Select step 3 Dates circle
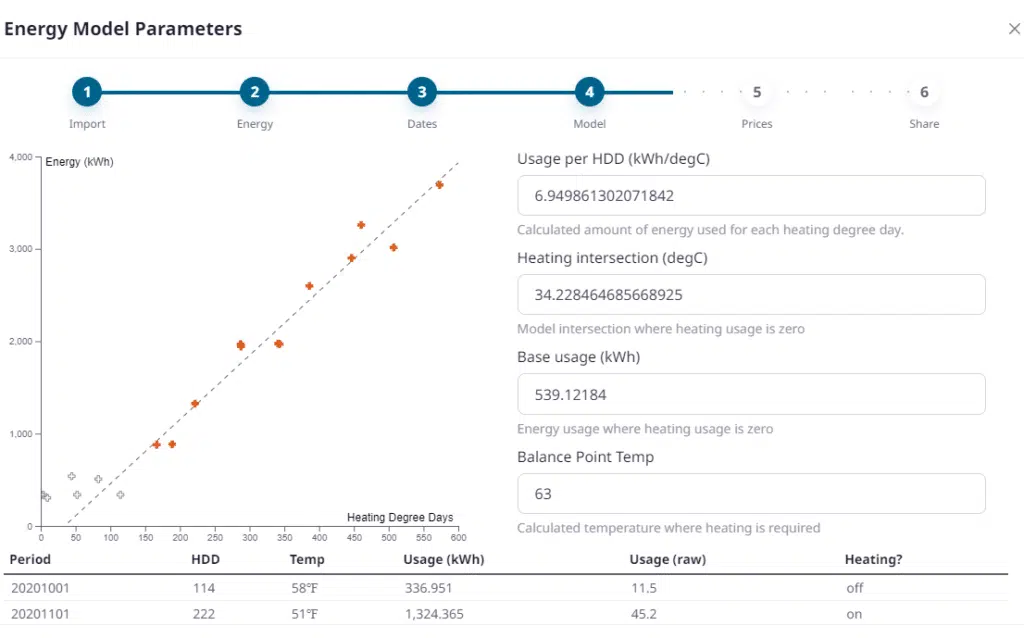The image size is (1024, 638). 422,93
